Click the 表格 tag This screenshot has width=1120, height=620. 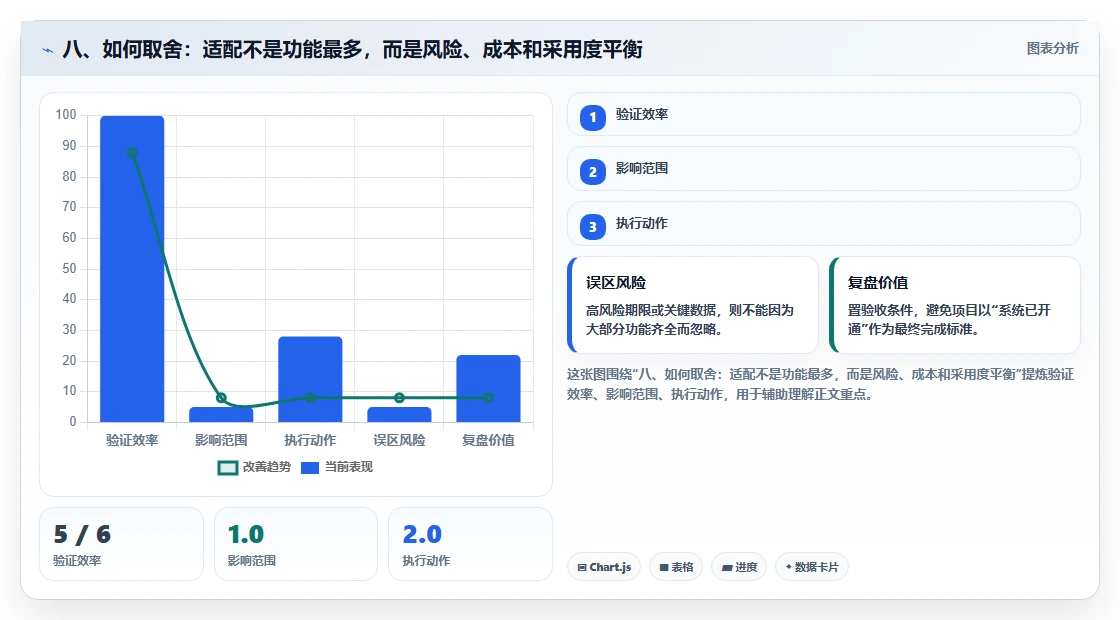pyautogui.click(x=676, y=567)
